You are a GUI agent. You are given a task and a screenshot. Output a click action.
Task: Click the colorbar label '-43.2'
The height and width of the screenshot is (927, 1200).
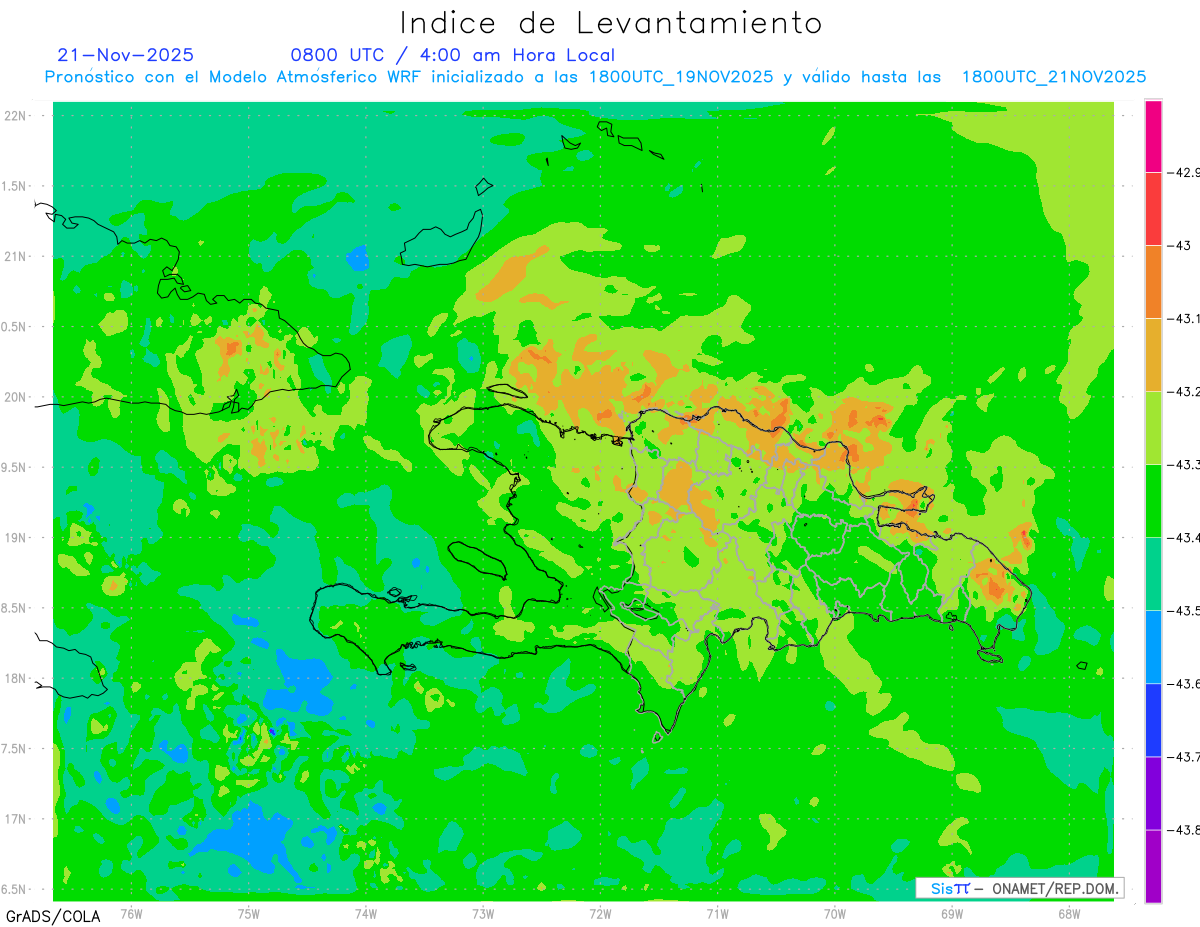(1185, 392)
